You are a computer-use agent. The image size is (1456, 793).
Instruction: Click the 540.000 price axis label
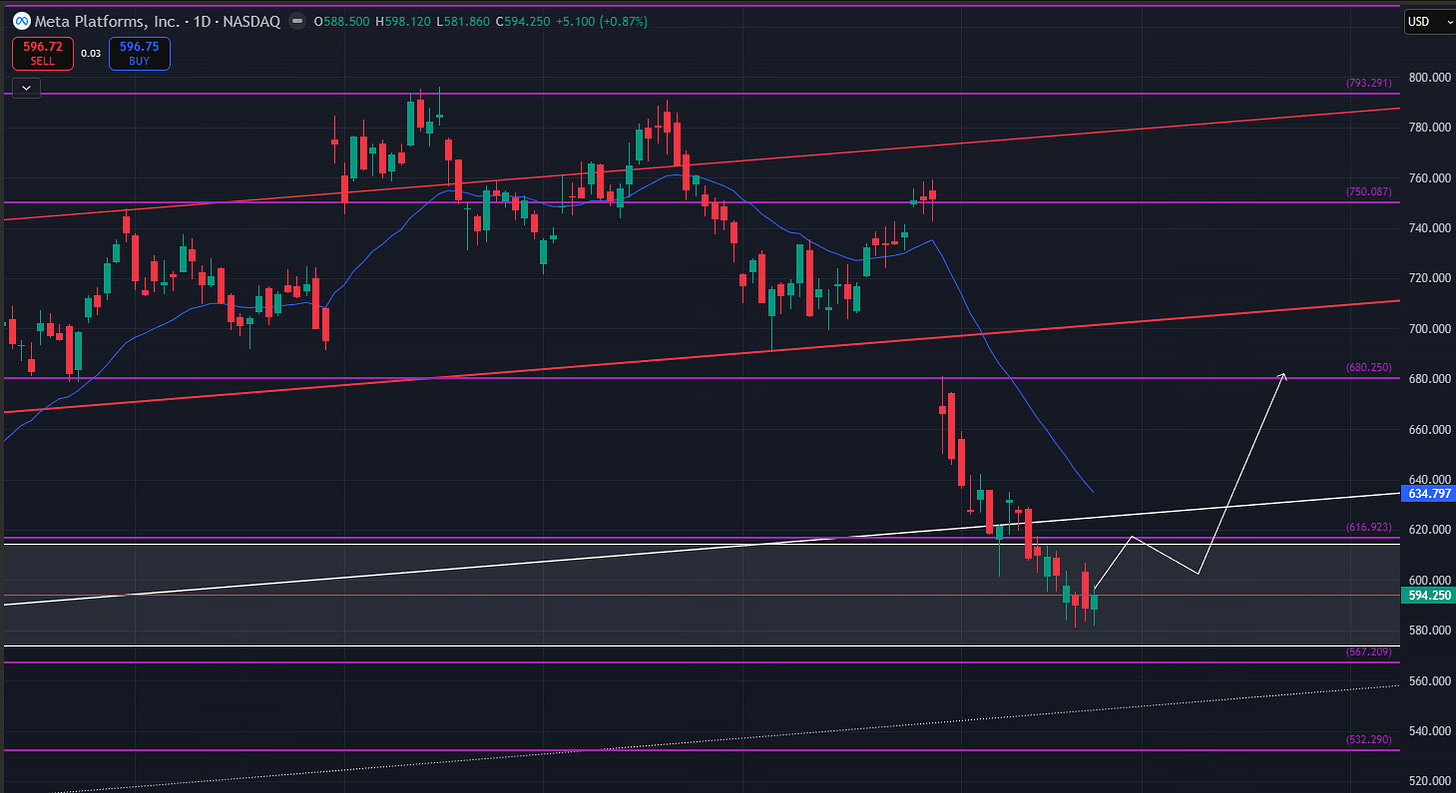pos(1430,731)
